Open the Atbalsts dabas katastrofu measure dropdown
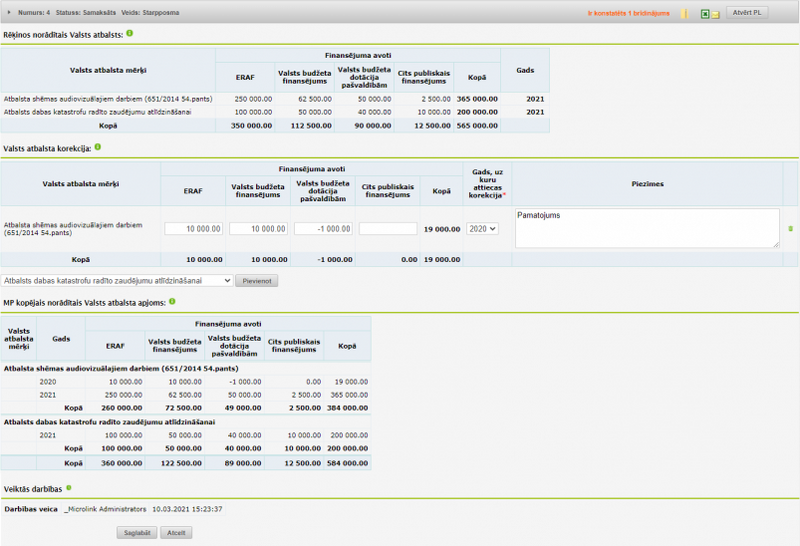The height and width of the screenshot is (546, 800). pyautogui.click(x=117, y=281)
